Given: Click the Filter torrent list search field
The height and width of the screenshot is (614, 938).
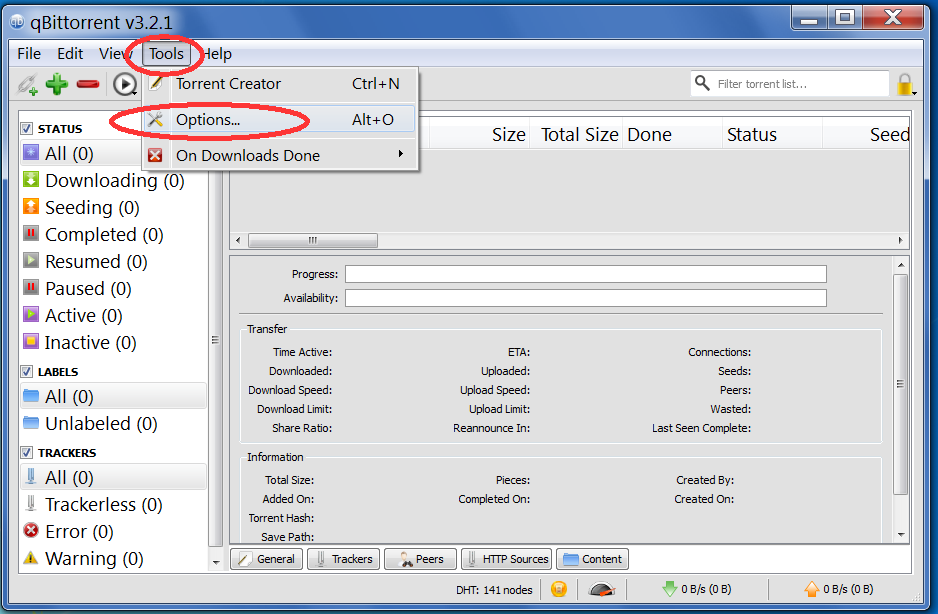Looking at the screenshot, I should [x=790, y=84].
